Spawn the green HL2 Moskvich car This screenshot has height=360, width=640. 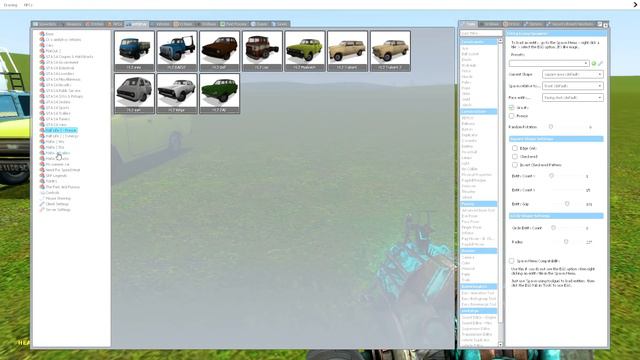(x=305, y=51)
